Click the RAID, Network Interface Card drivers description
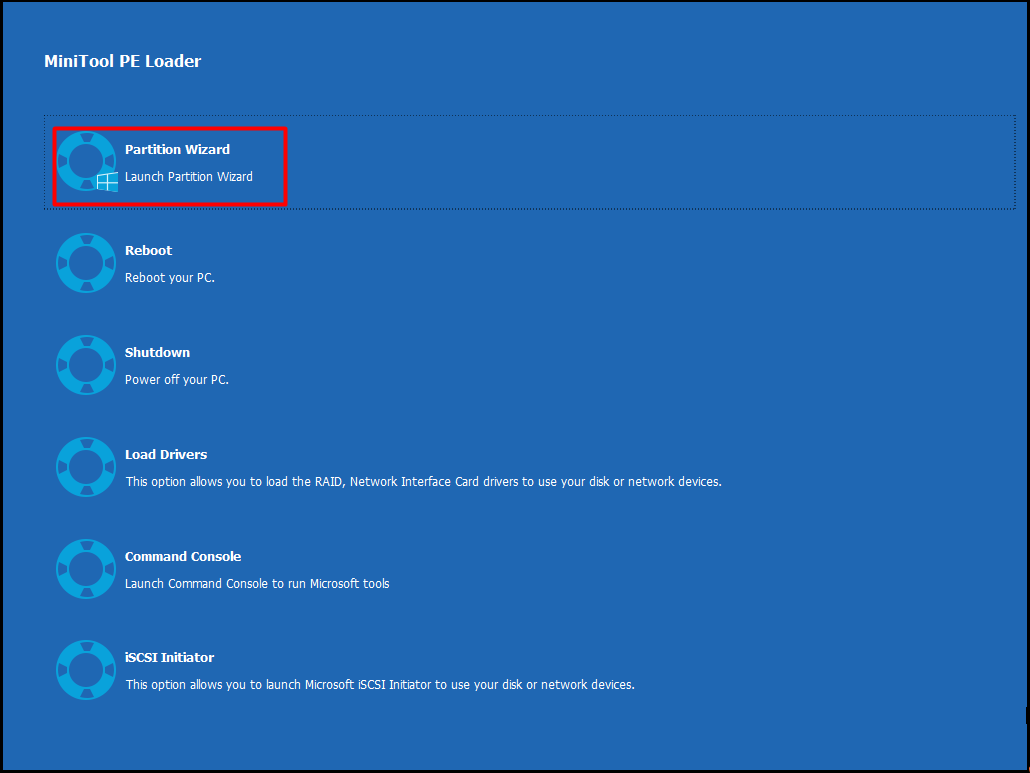The width and height of the screenshot is (1030, 773). click(424, 482)
